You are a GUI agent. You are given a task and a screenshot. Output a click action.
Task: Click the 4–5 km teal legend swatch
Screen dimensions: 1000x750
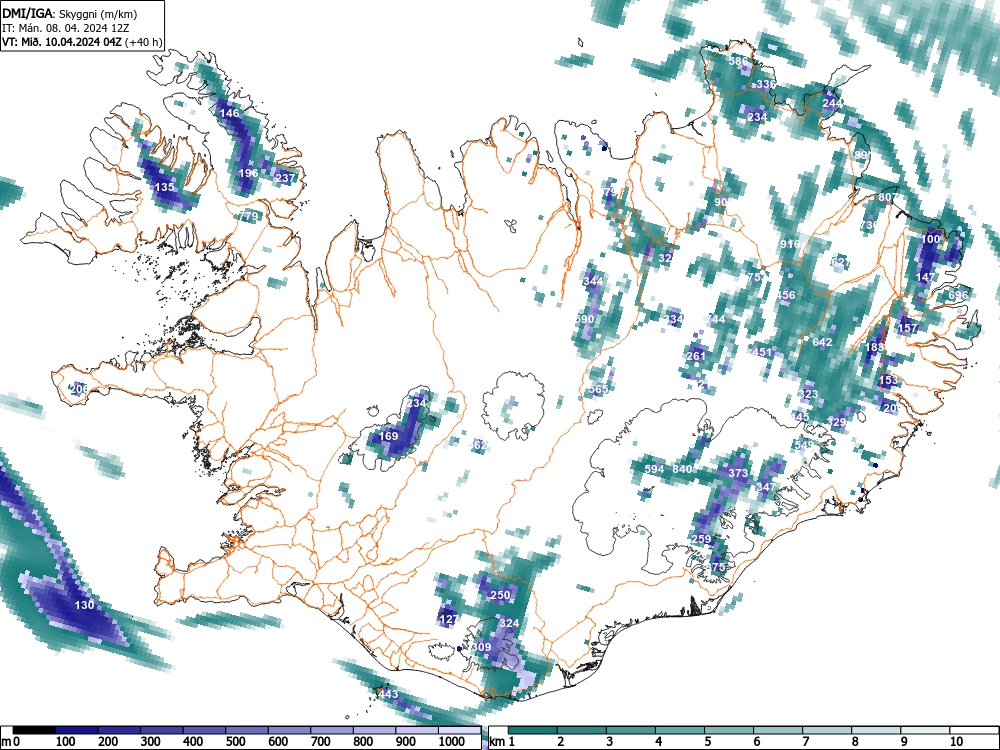[680, 730]
